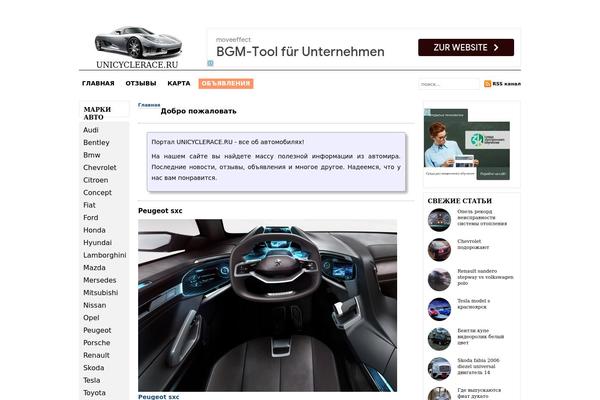600x400 pixels.
Task: Open Skoda fabia 2006 article thumbnail
Action: 439,369
